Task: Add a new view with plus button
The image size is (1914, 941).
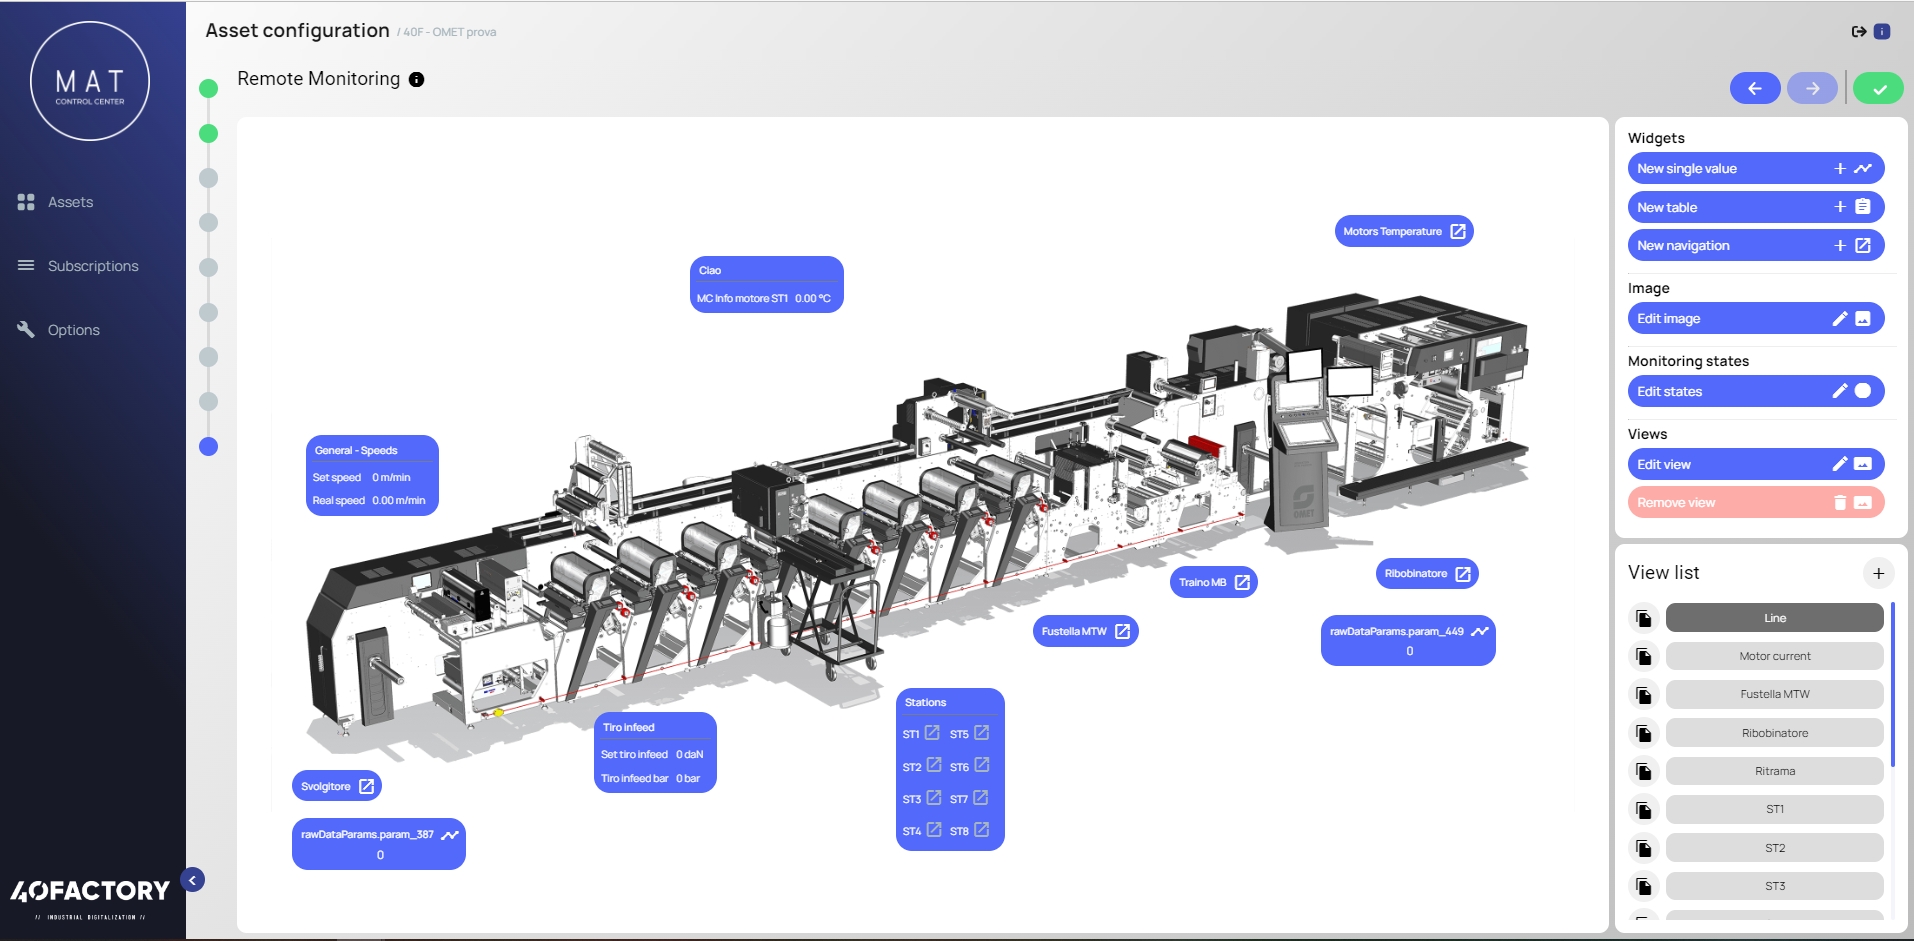Action: click(1878, 573)
